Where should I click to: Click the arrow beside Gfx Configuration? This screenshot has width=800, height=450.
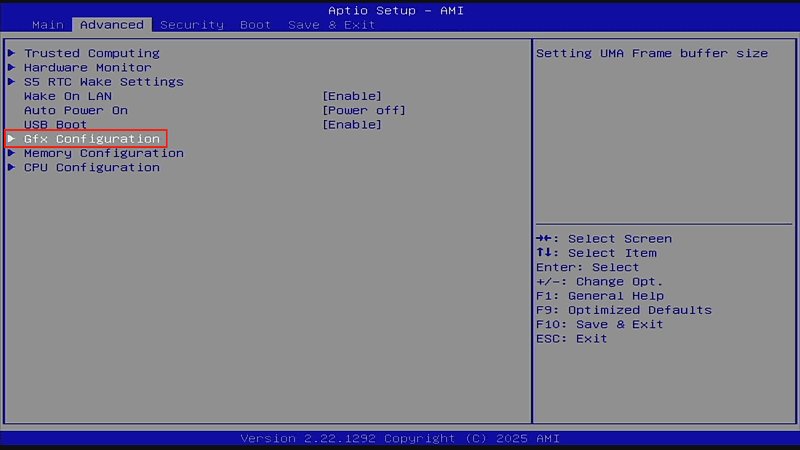coord(11,138)
